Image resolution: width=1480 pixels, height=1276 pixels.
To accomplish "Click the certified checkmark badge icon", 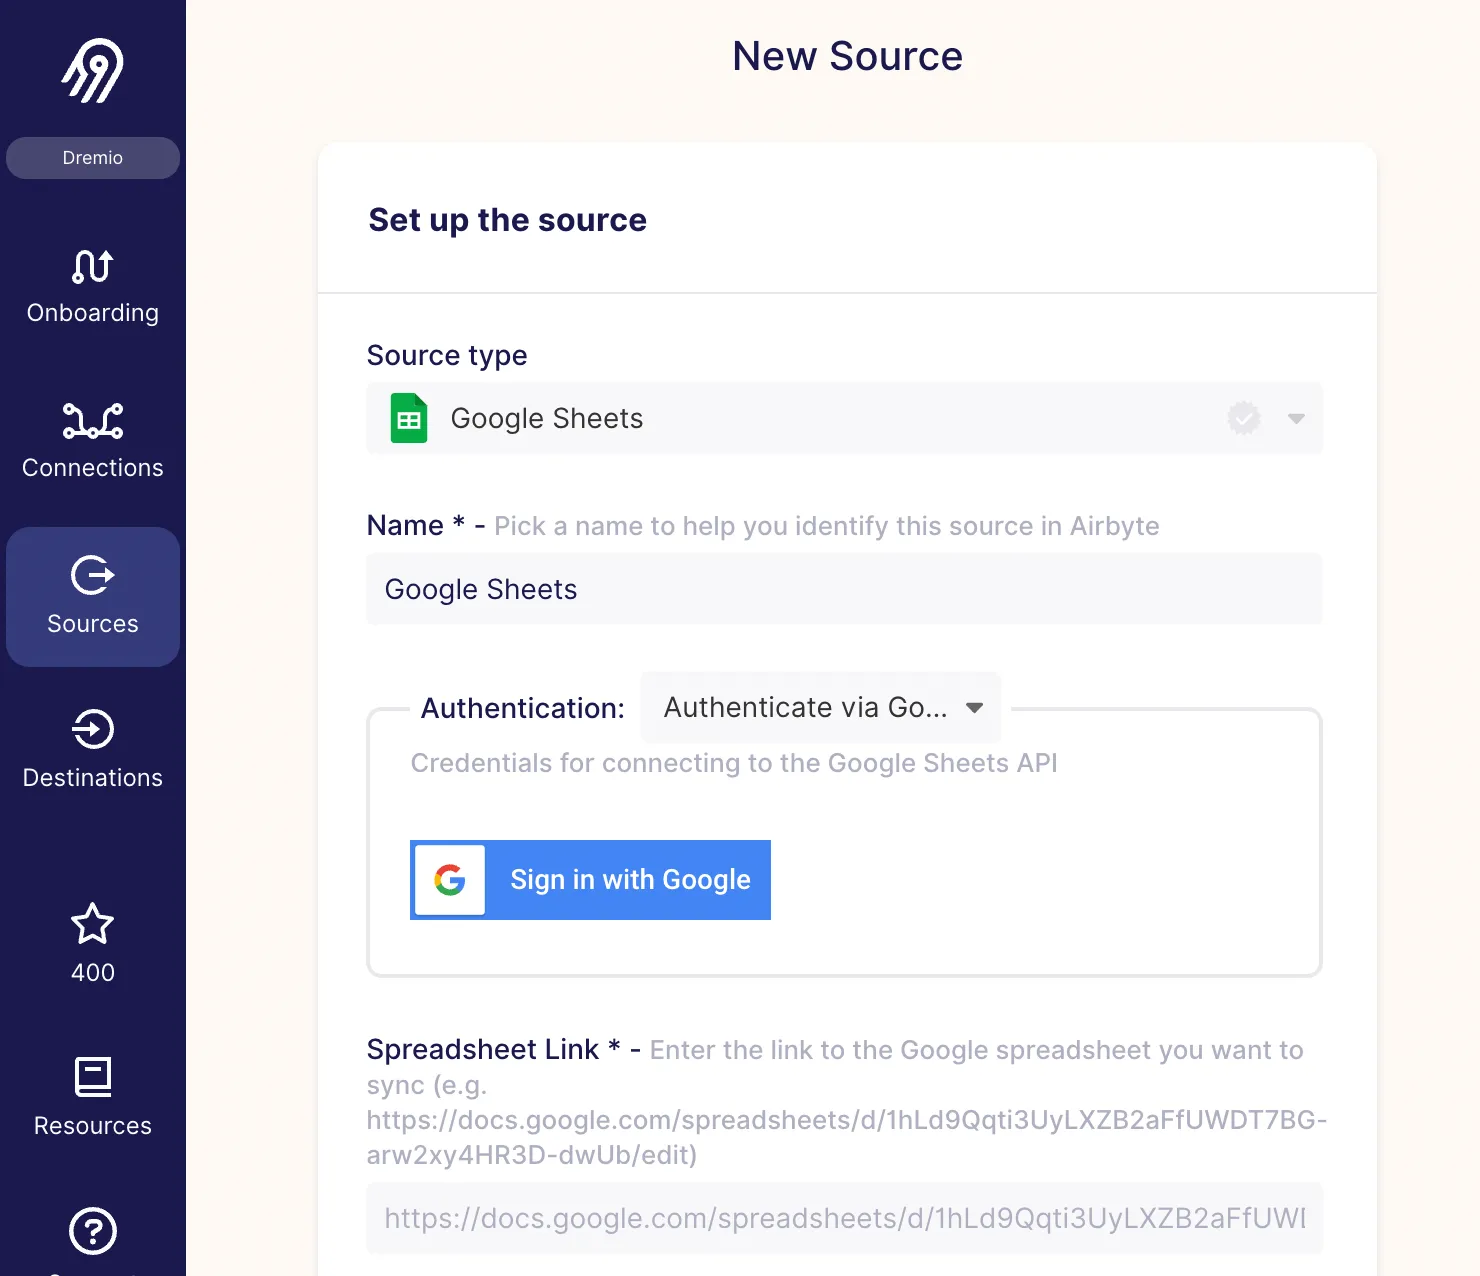I will [1244, 418].
